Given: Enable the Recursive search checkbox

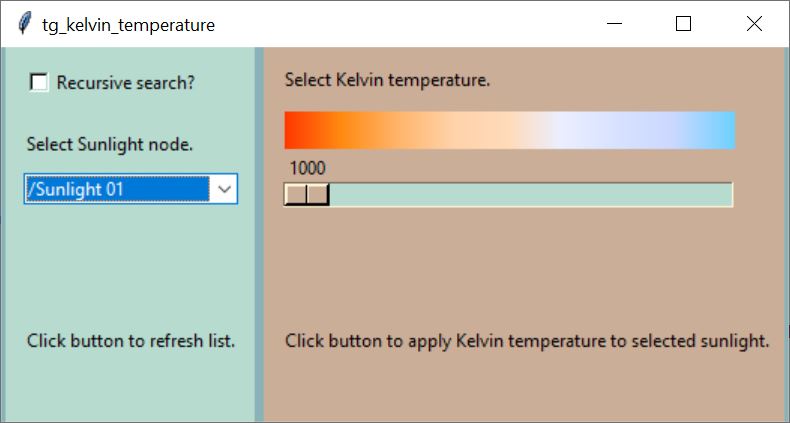Looking at the screenshot, I should click(39, 82).
